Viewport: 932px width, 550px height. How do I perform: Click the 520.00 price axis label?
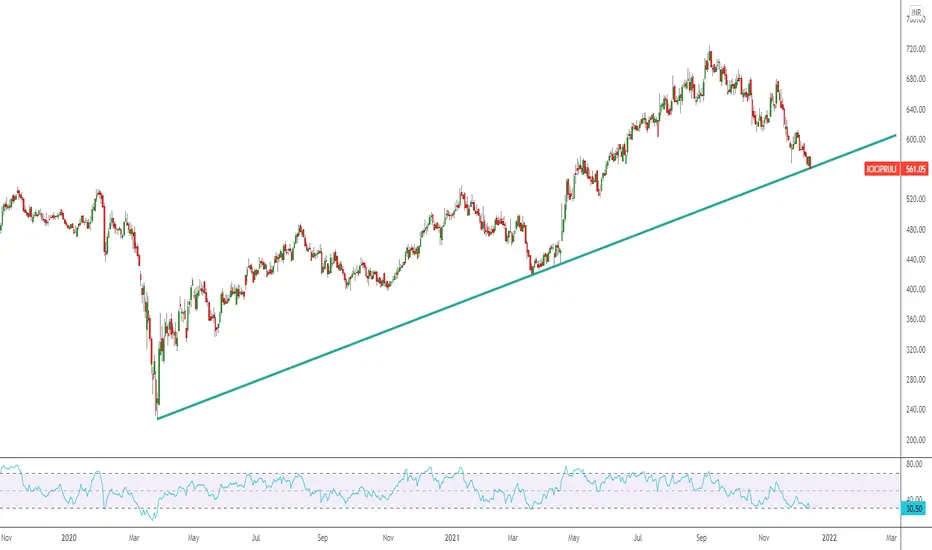(915, 199)
